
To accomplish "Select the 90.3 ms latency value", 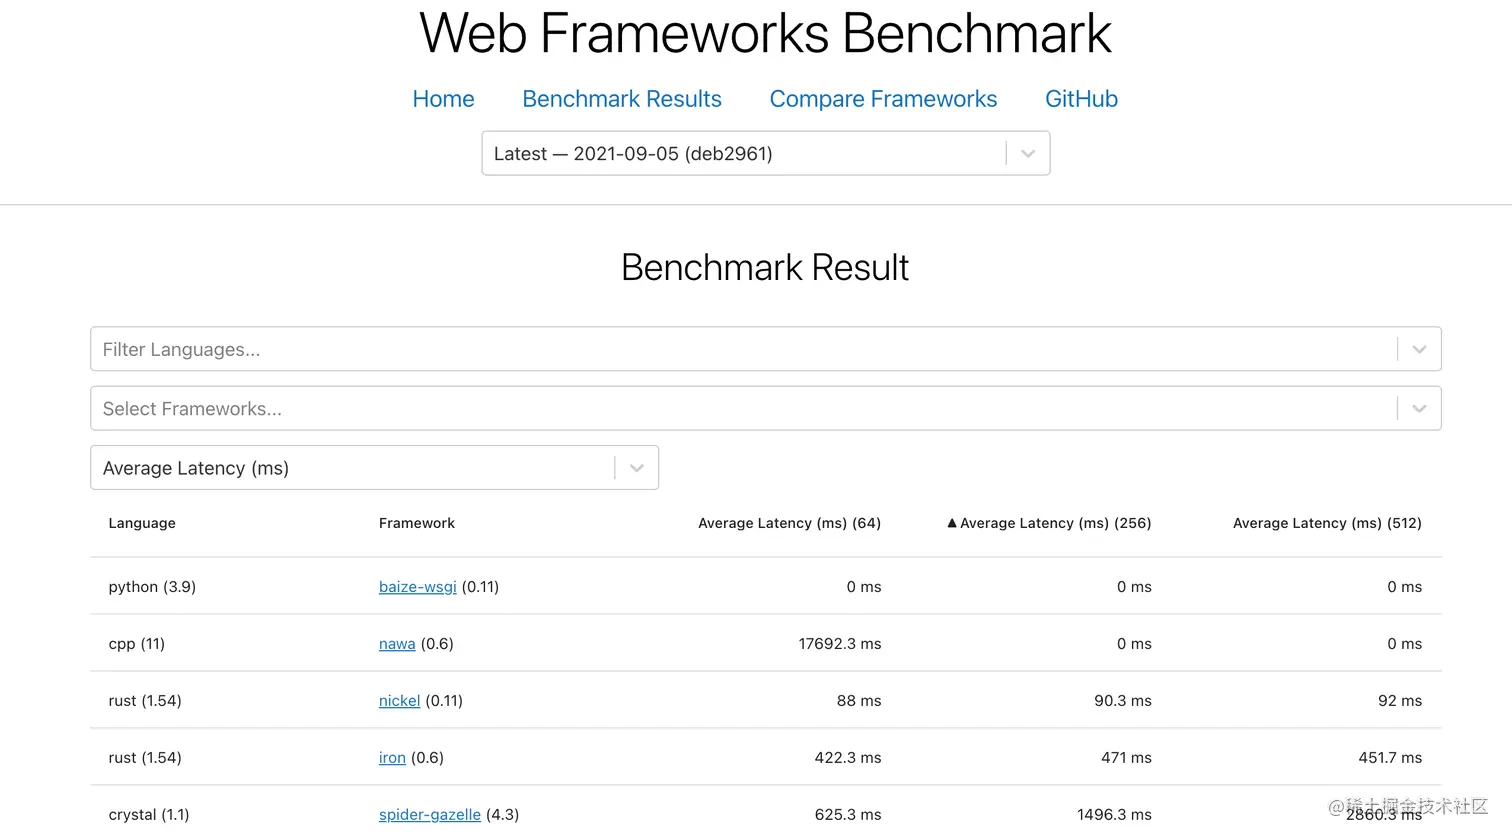I will (x=1123, y=701).
